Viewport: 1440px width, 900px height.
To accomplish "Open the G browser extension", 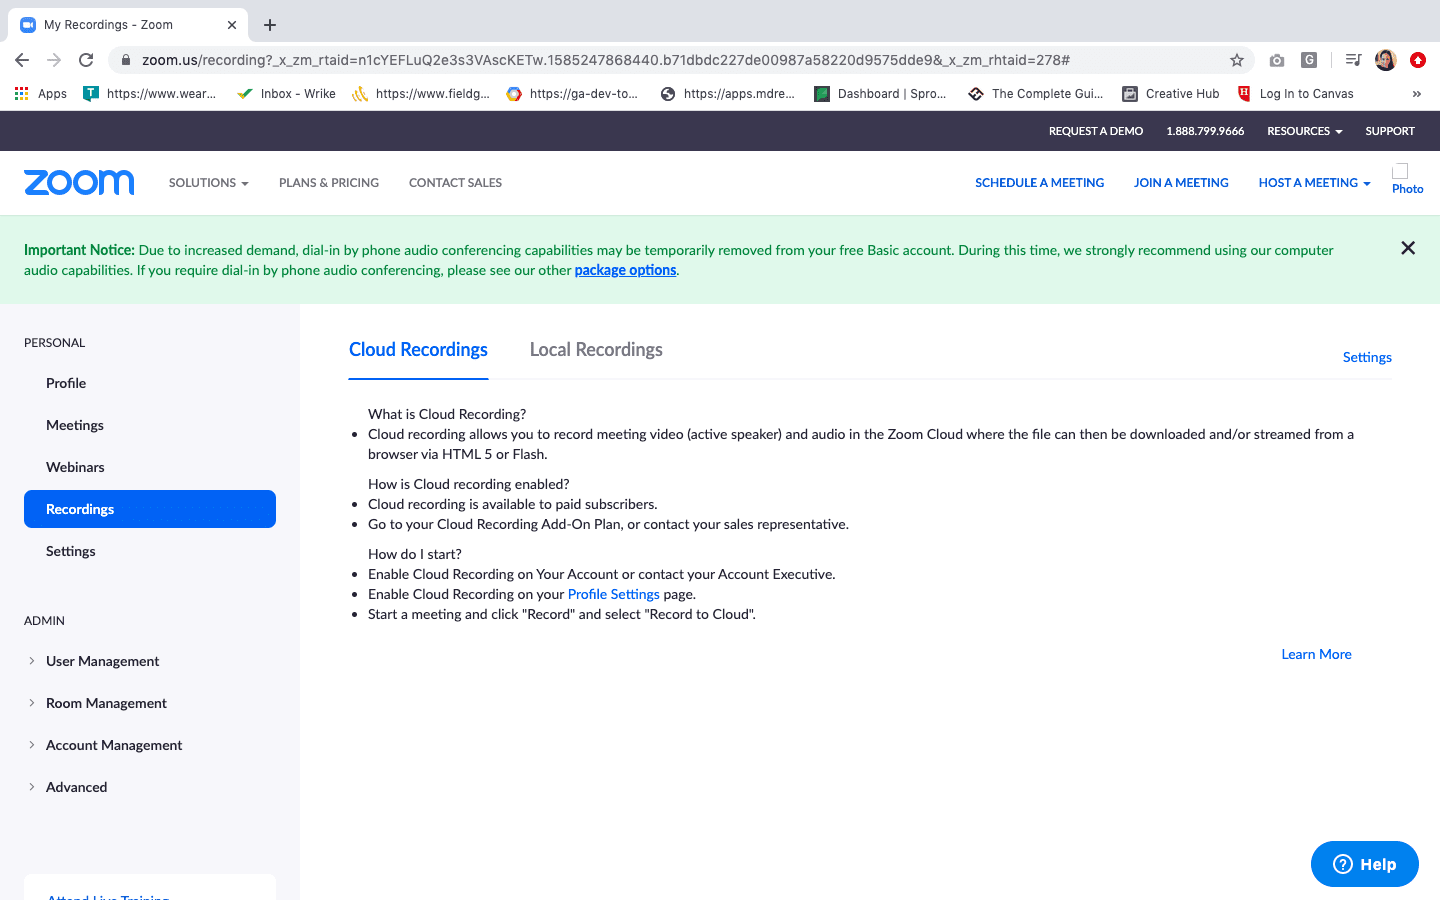I will [1309, 60].
